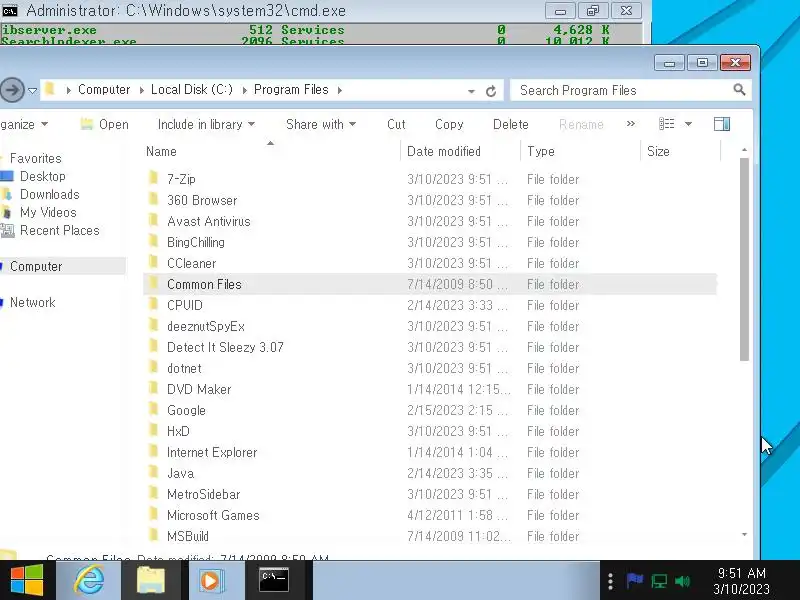Select the CCleaner folder icon
The image size is (800, 600).
click(153, 262)
